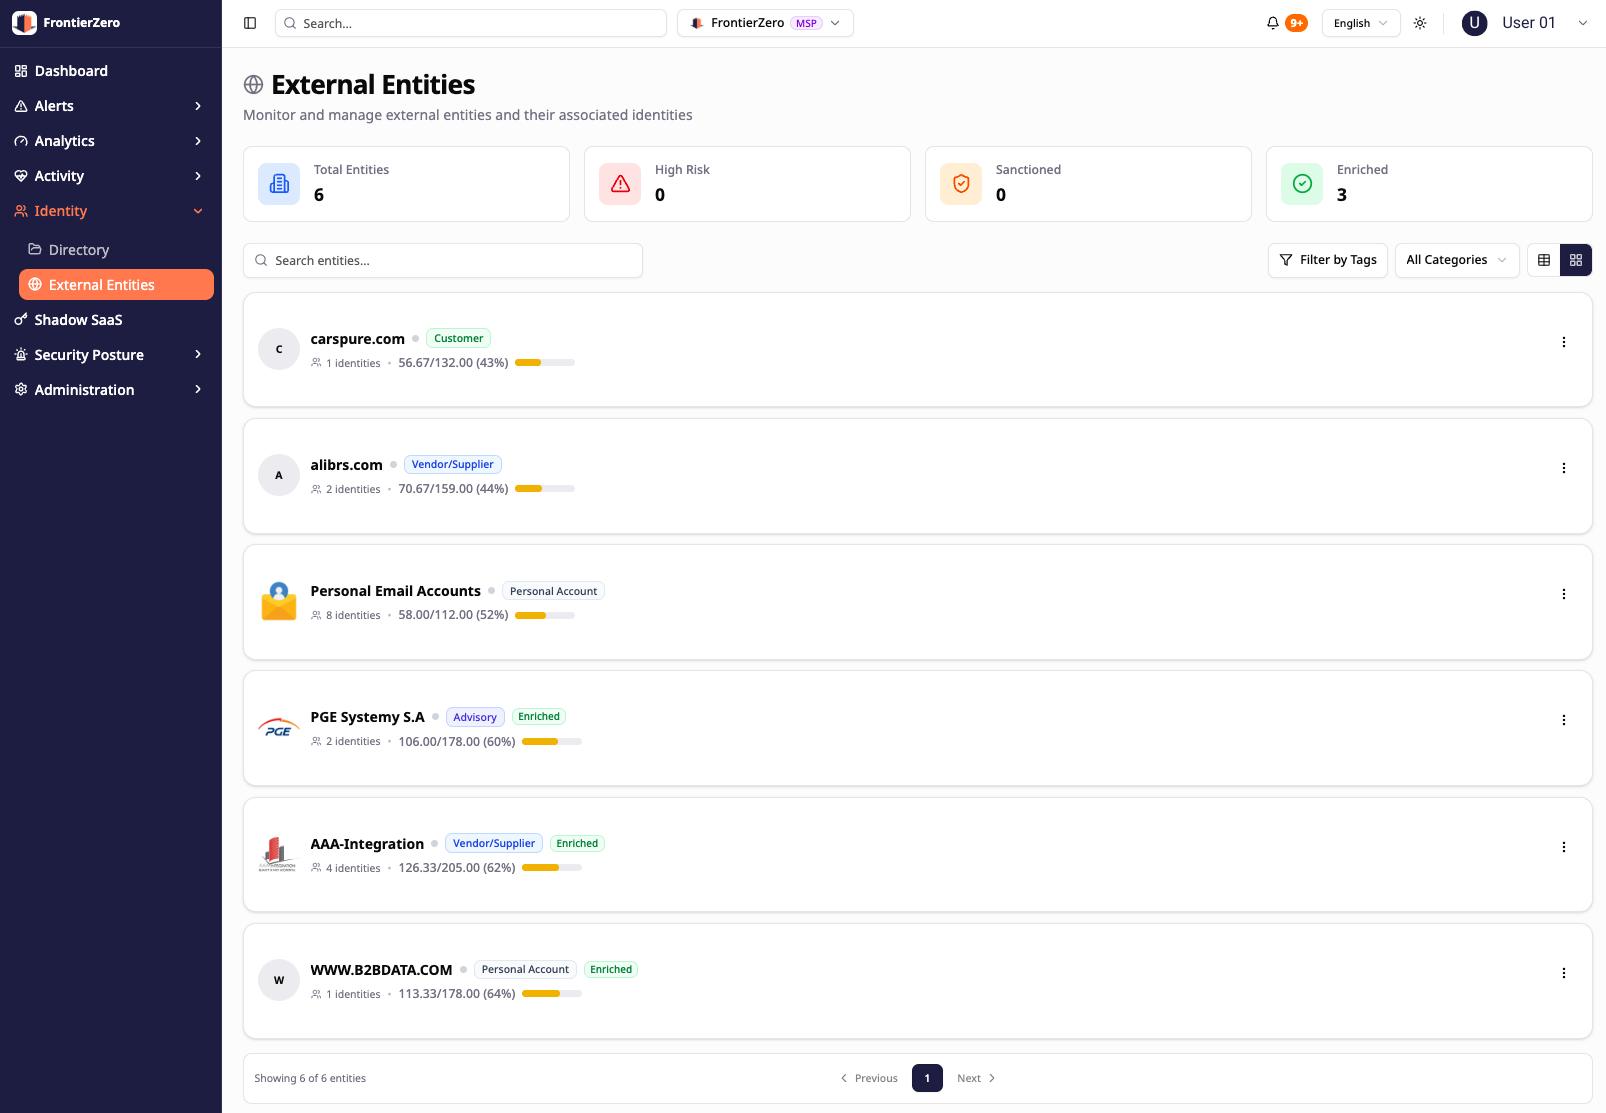This screenshot has height=1113, width=1606.
Task: Click the High Risk warning icon
Action: tap(620, 184)
